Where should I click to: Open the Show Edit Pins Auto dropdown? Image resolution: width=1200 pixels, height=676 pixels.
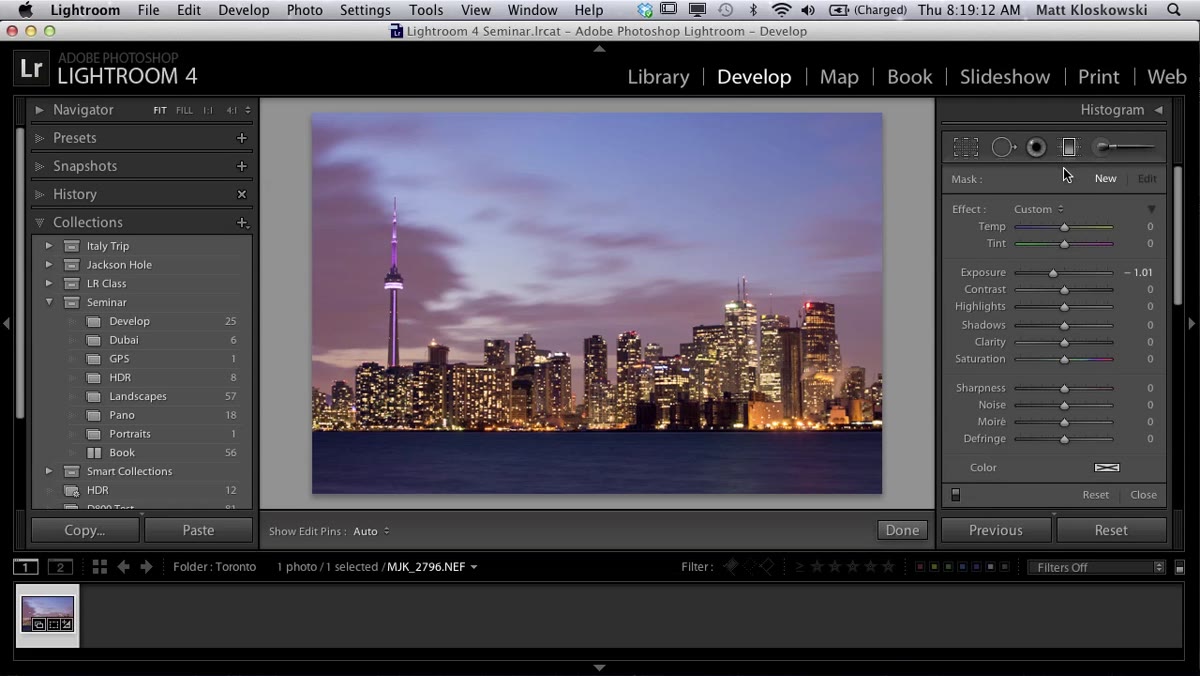pyautogui.click(x=371, y=531)
